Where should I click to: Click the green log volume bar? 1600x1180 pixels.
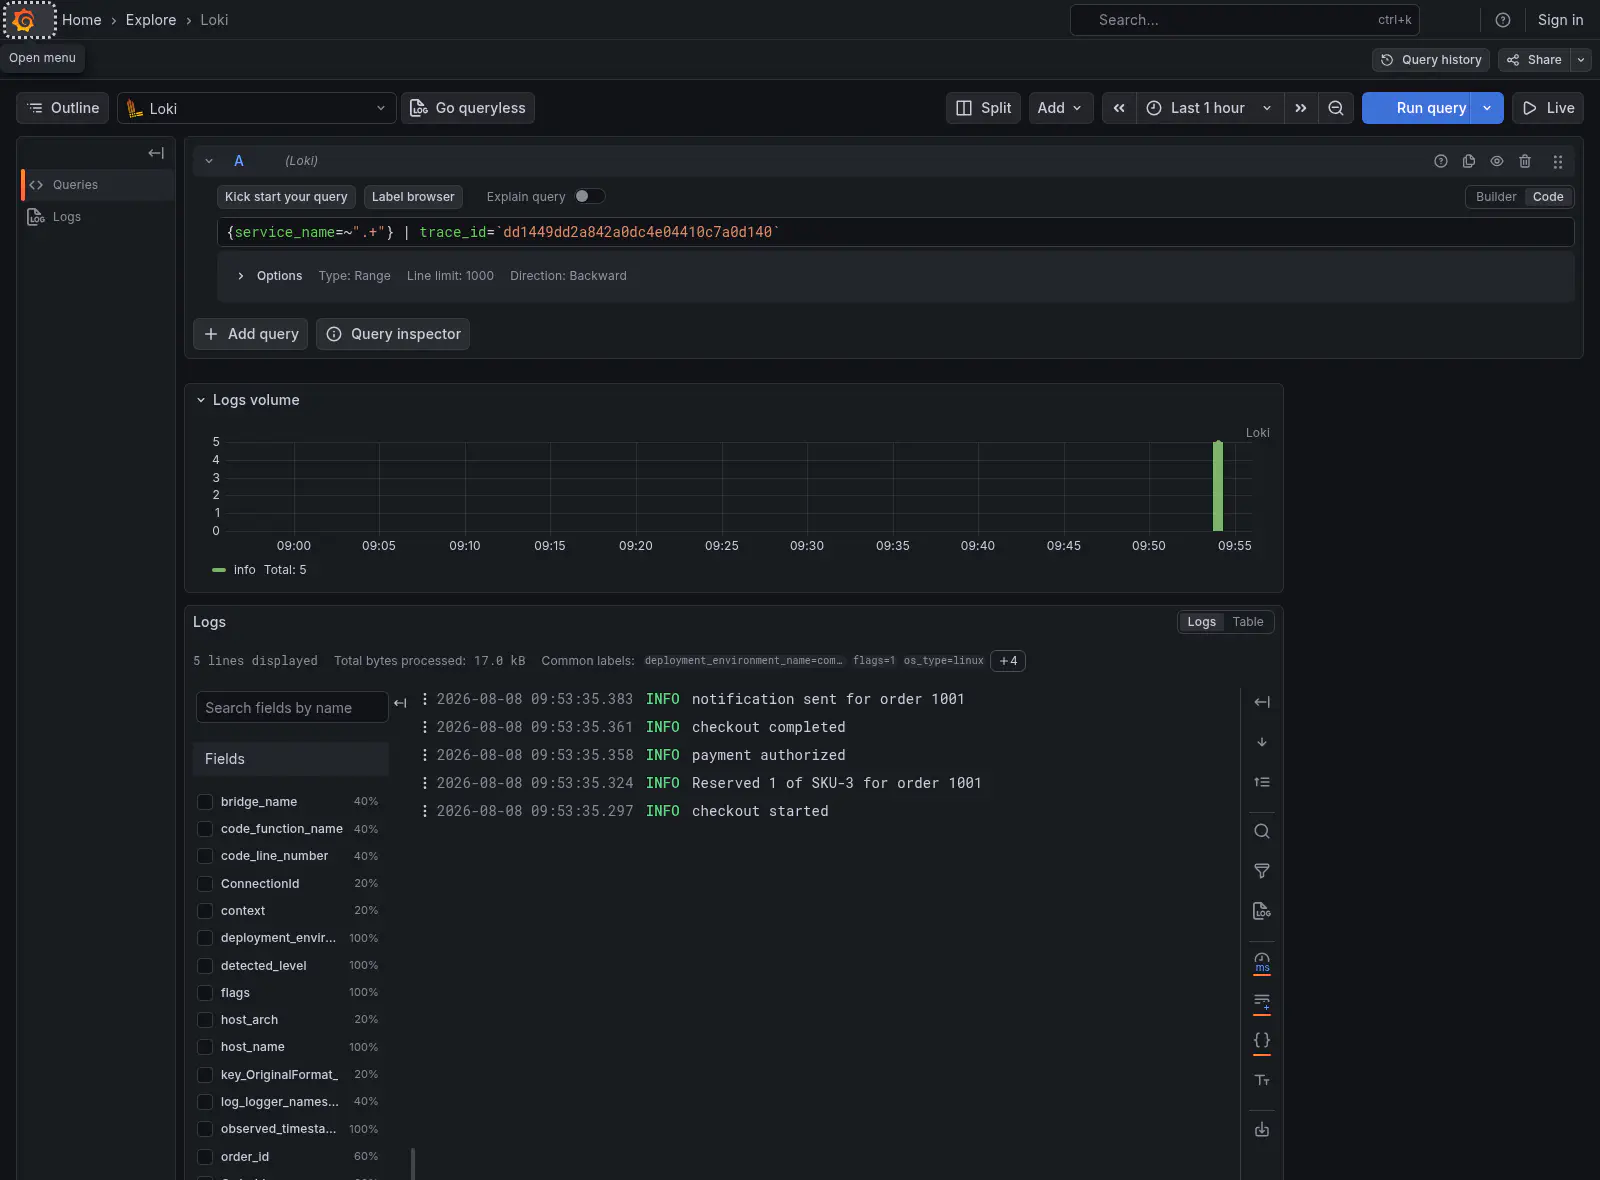pyautogui.click(x=1218, y=486)
